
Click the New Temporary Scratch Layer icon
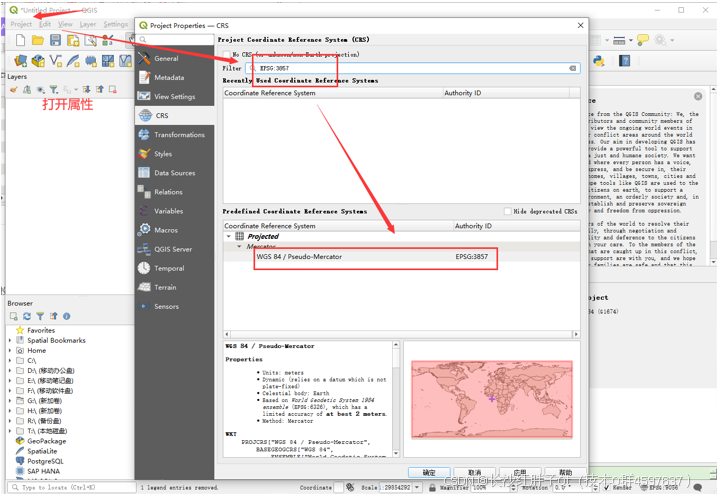click(91, 60)
